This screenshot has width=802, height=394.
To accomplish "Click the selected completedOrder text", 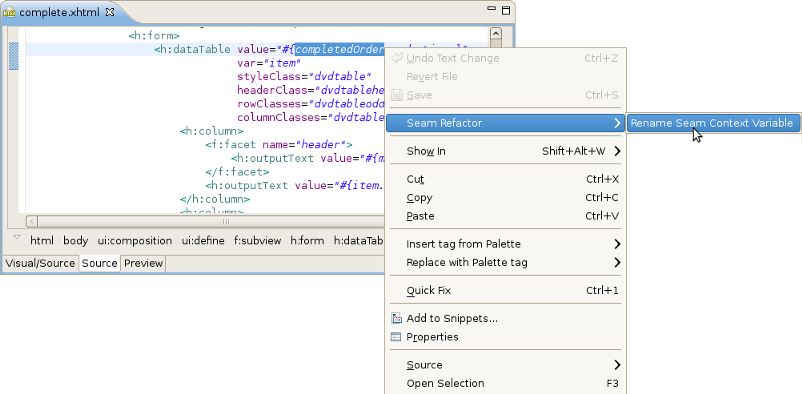I will pos(340,49).
